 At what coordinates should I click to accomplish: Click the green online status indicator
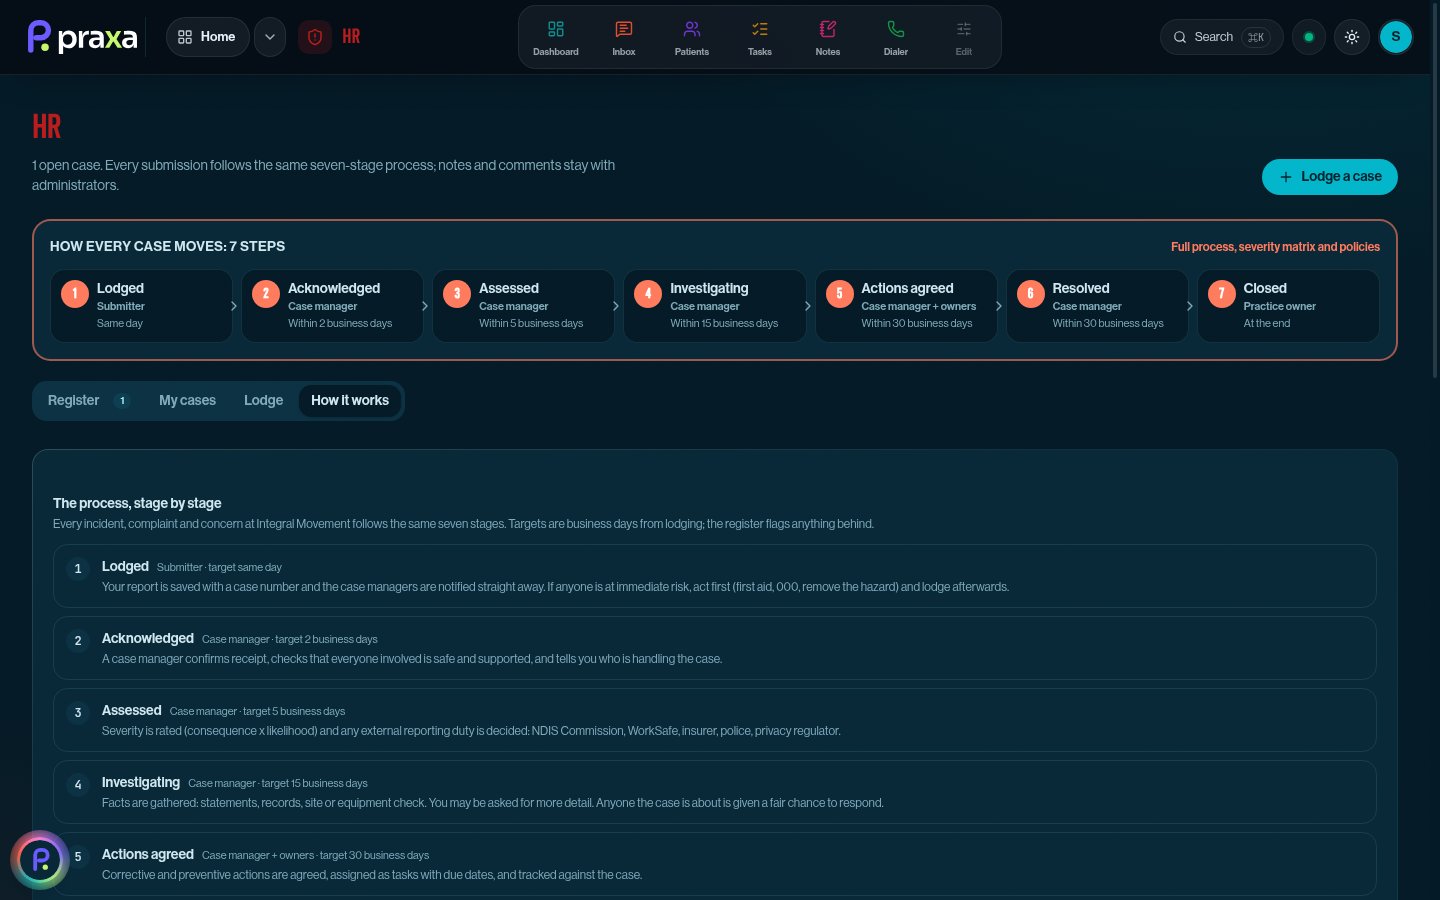[x=1309, y=37]
